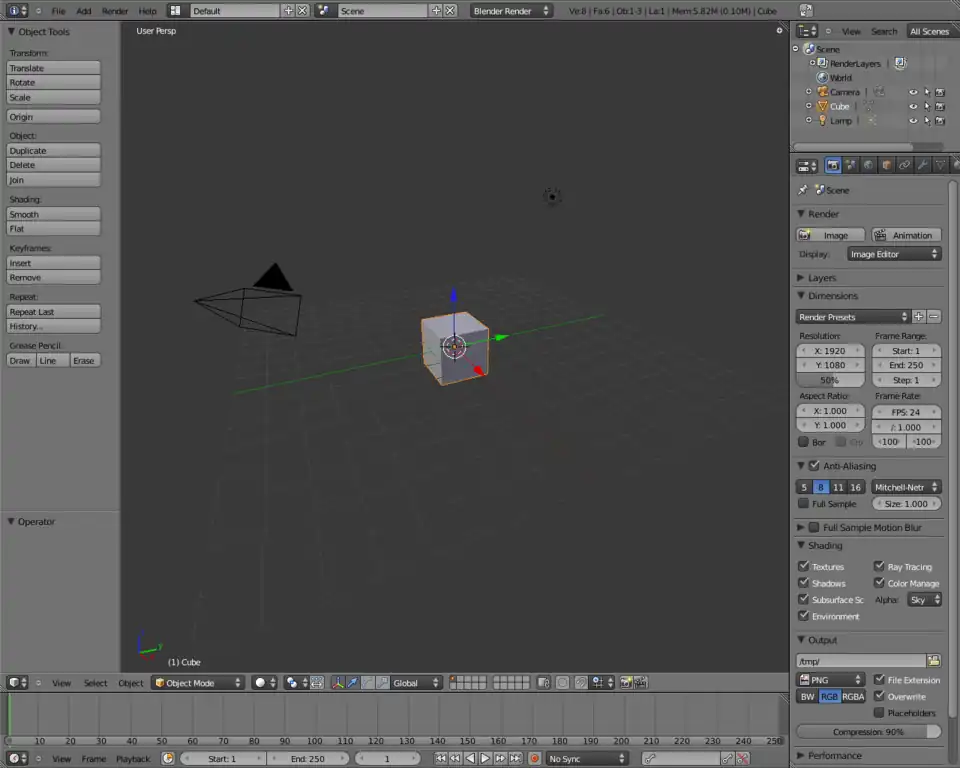Adjust the Compression 90% slider
This screenshot has width=960, height=768.
click(868, 732)
